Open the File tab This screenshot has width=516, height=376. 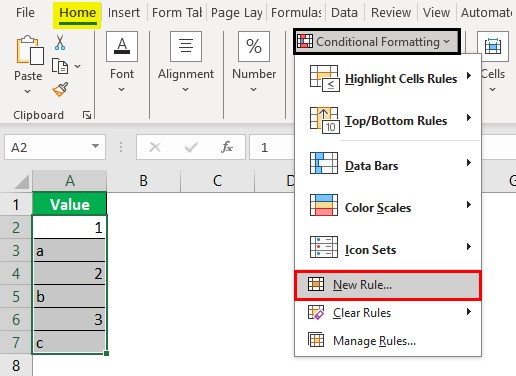[25, 13]
